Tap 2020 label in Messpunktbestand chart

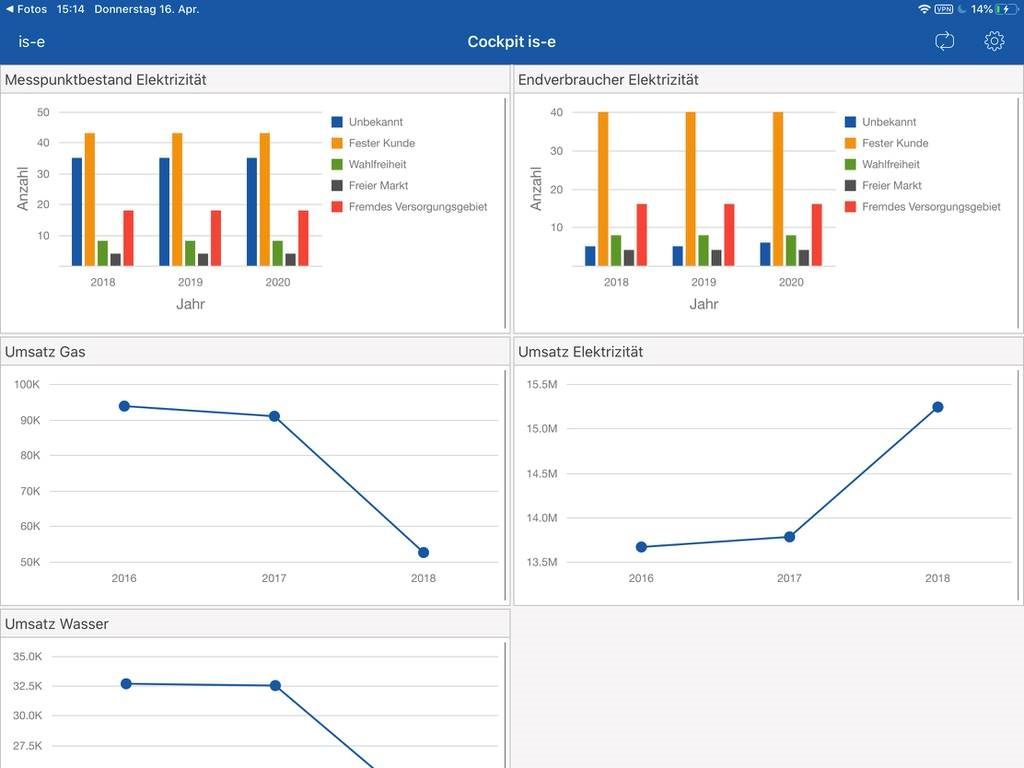278,282
